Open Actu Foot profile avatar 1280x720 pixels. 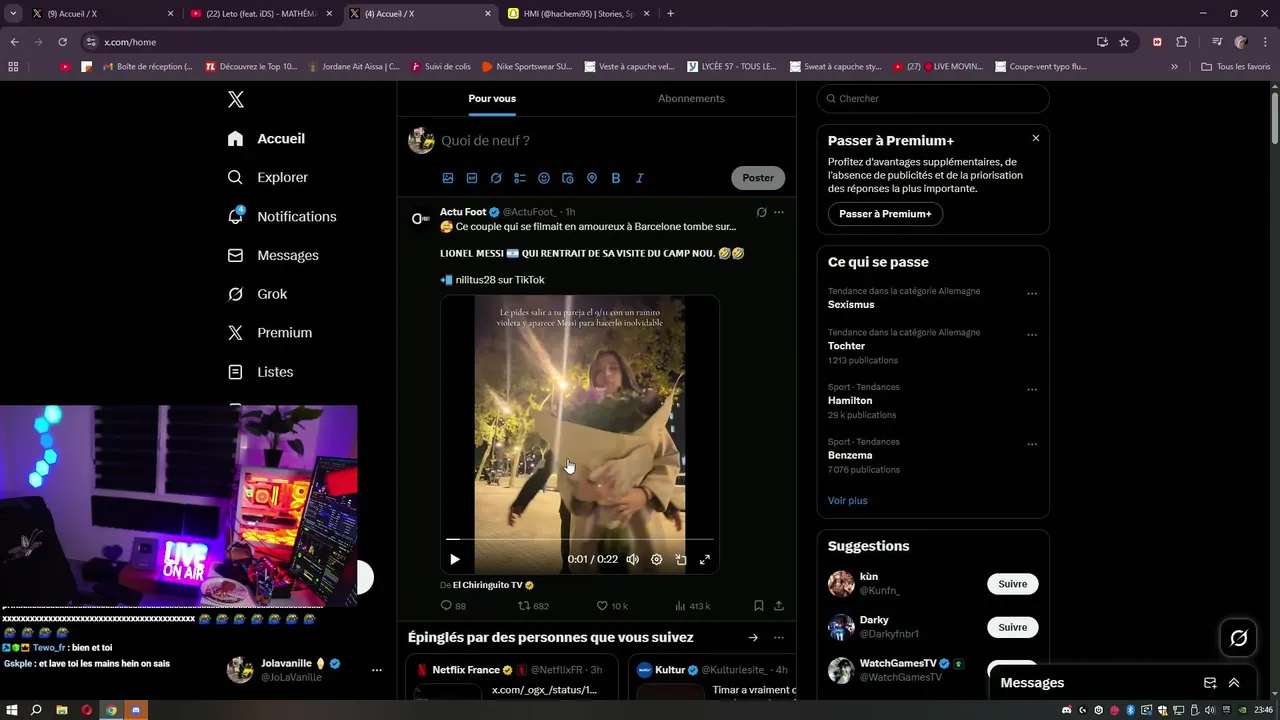pos(421,220)
